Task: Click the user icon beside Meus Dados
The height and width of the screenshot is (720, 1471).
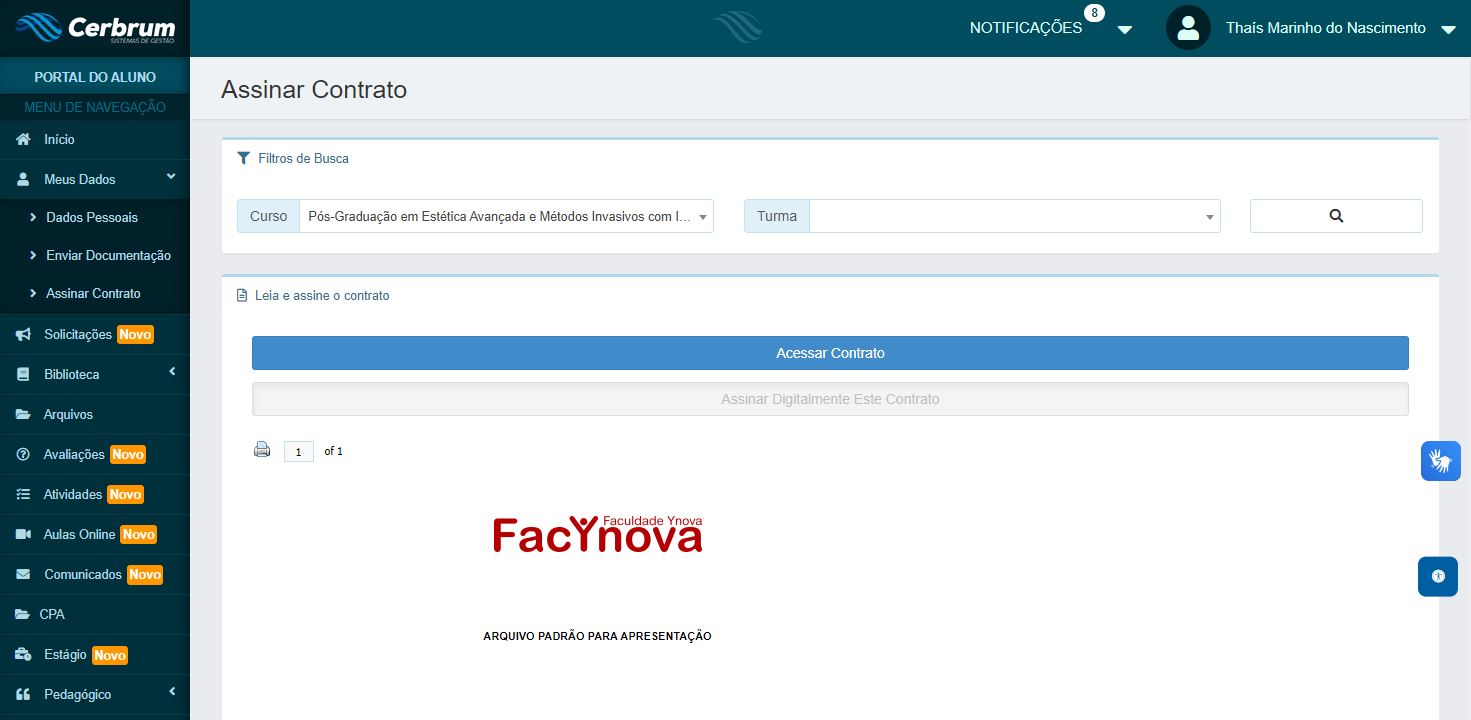Action: click(23, 179)
